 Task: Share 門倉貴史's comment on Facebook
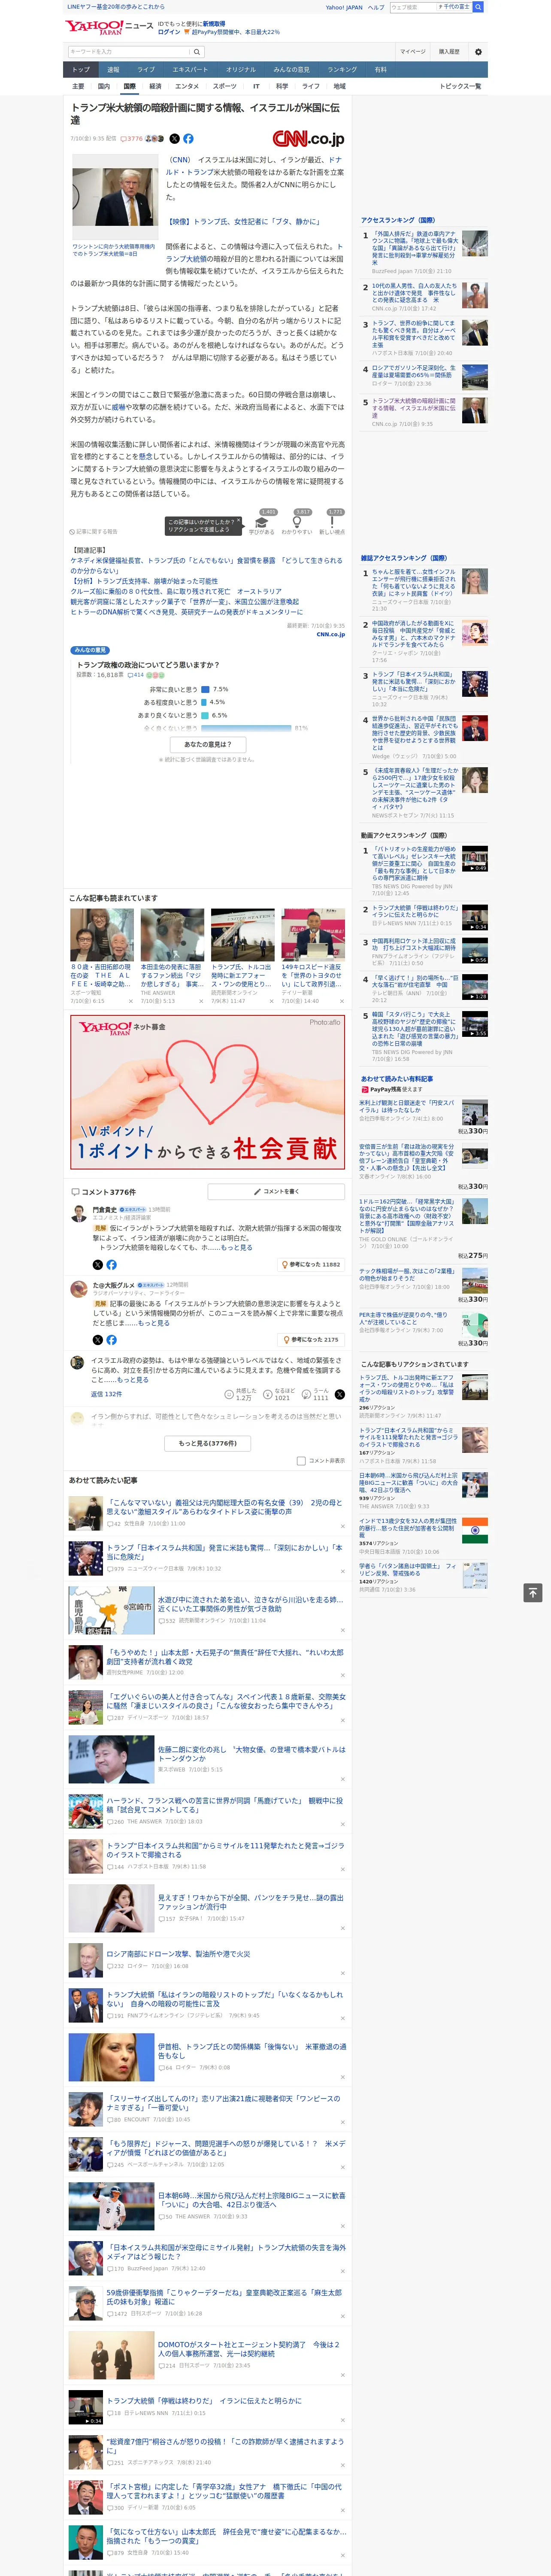(x=111, y=1265)
